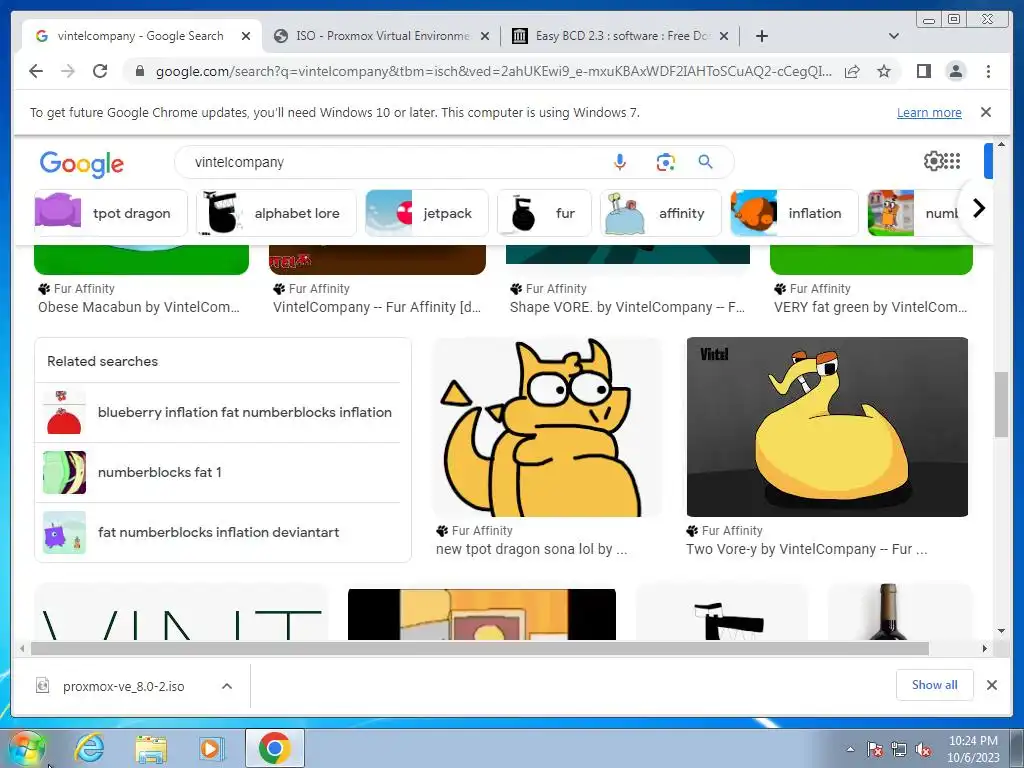Close the vintelcompany Google Search tab

pos(246,36)
